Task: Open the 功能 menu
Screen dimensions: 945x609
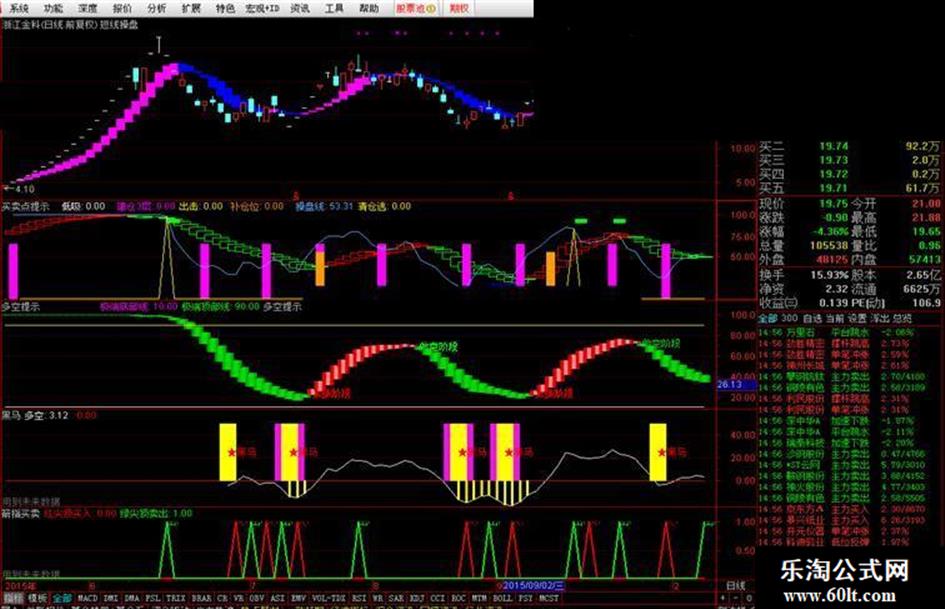Action: click(x=53, y=8)
